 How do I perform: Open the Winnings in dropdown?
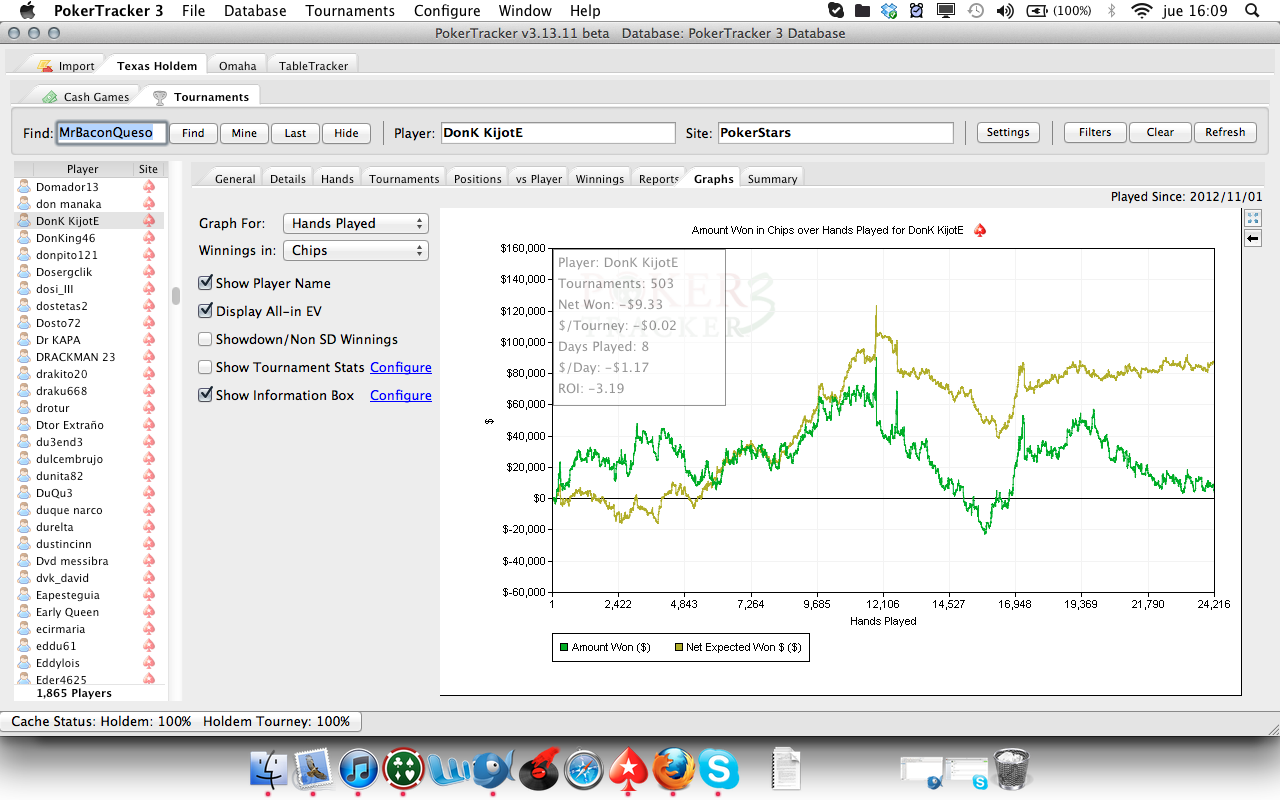click(x=355, y=250)
